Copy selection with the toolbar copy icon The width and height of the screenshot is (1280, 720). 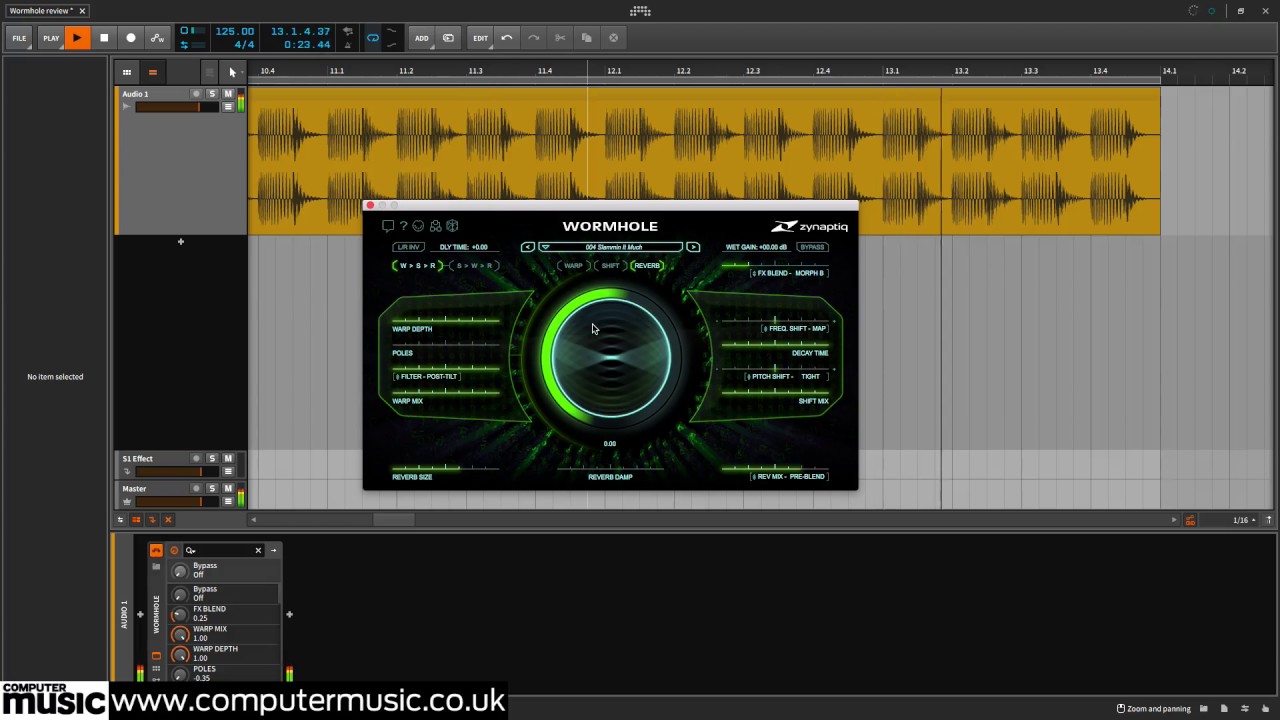587,38
